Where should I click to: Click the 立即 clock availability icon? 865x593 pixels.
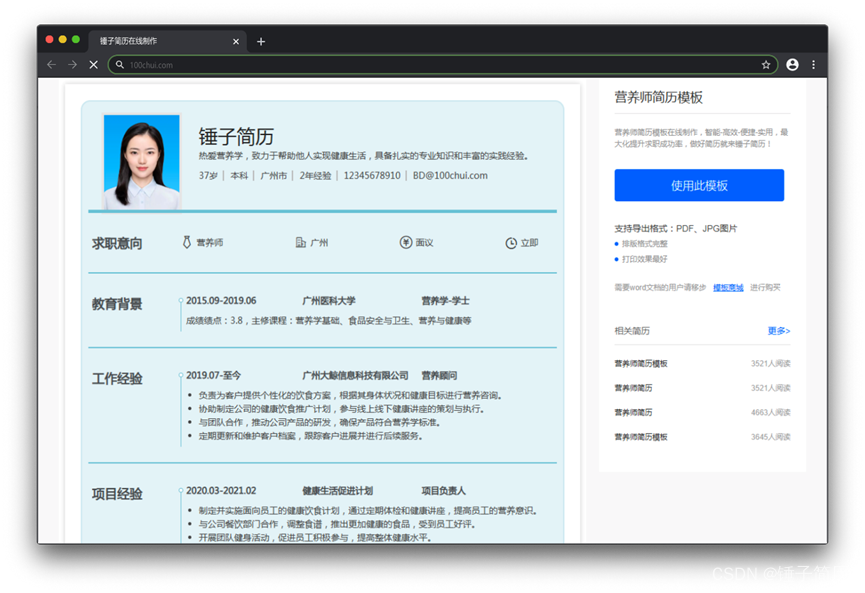click(511, 243)
